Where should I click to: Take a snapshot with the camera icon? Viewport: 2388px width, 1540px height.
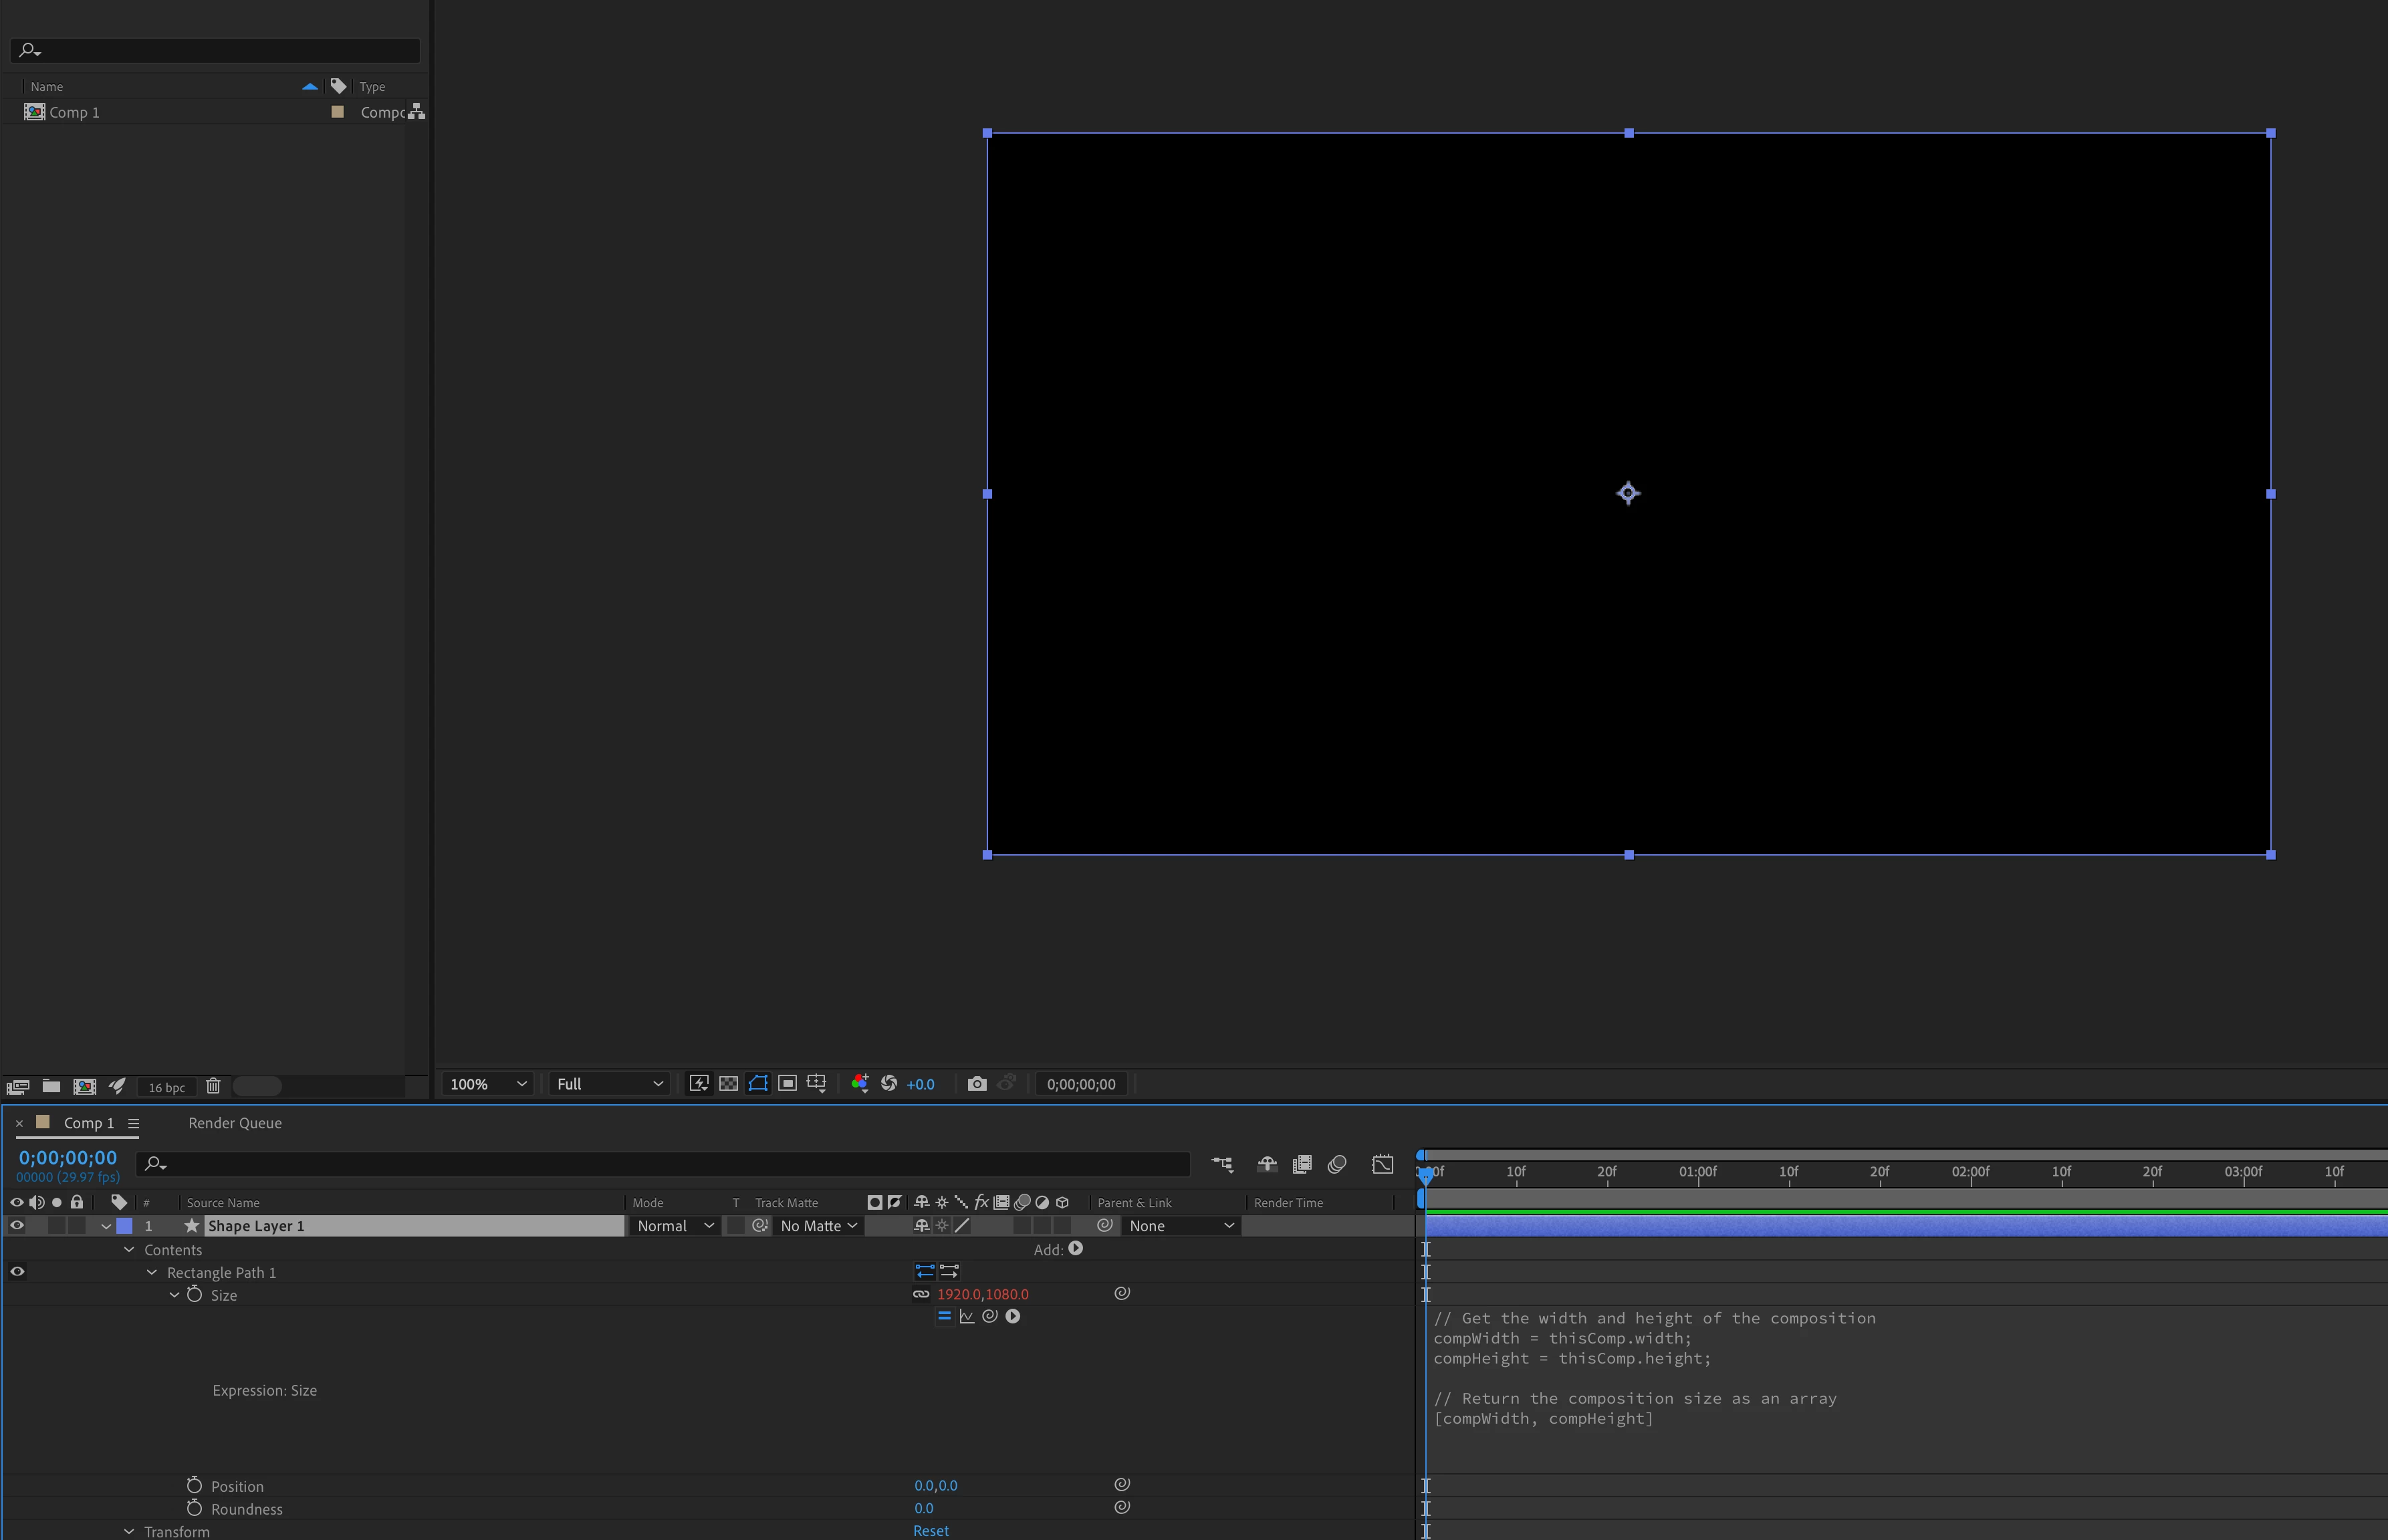pyautogui.click(x=977, y=1084)
